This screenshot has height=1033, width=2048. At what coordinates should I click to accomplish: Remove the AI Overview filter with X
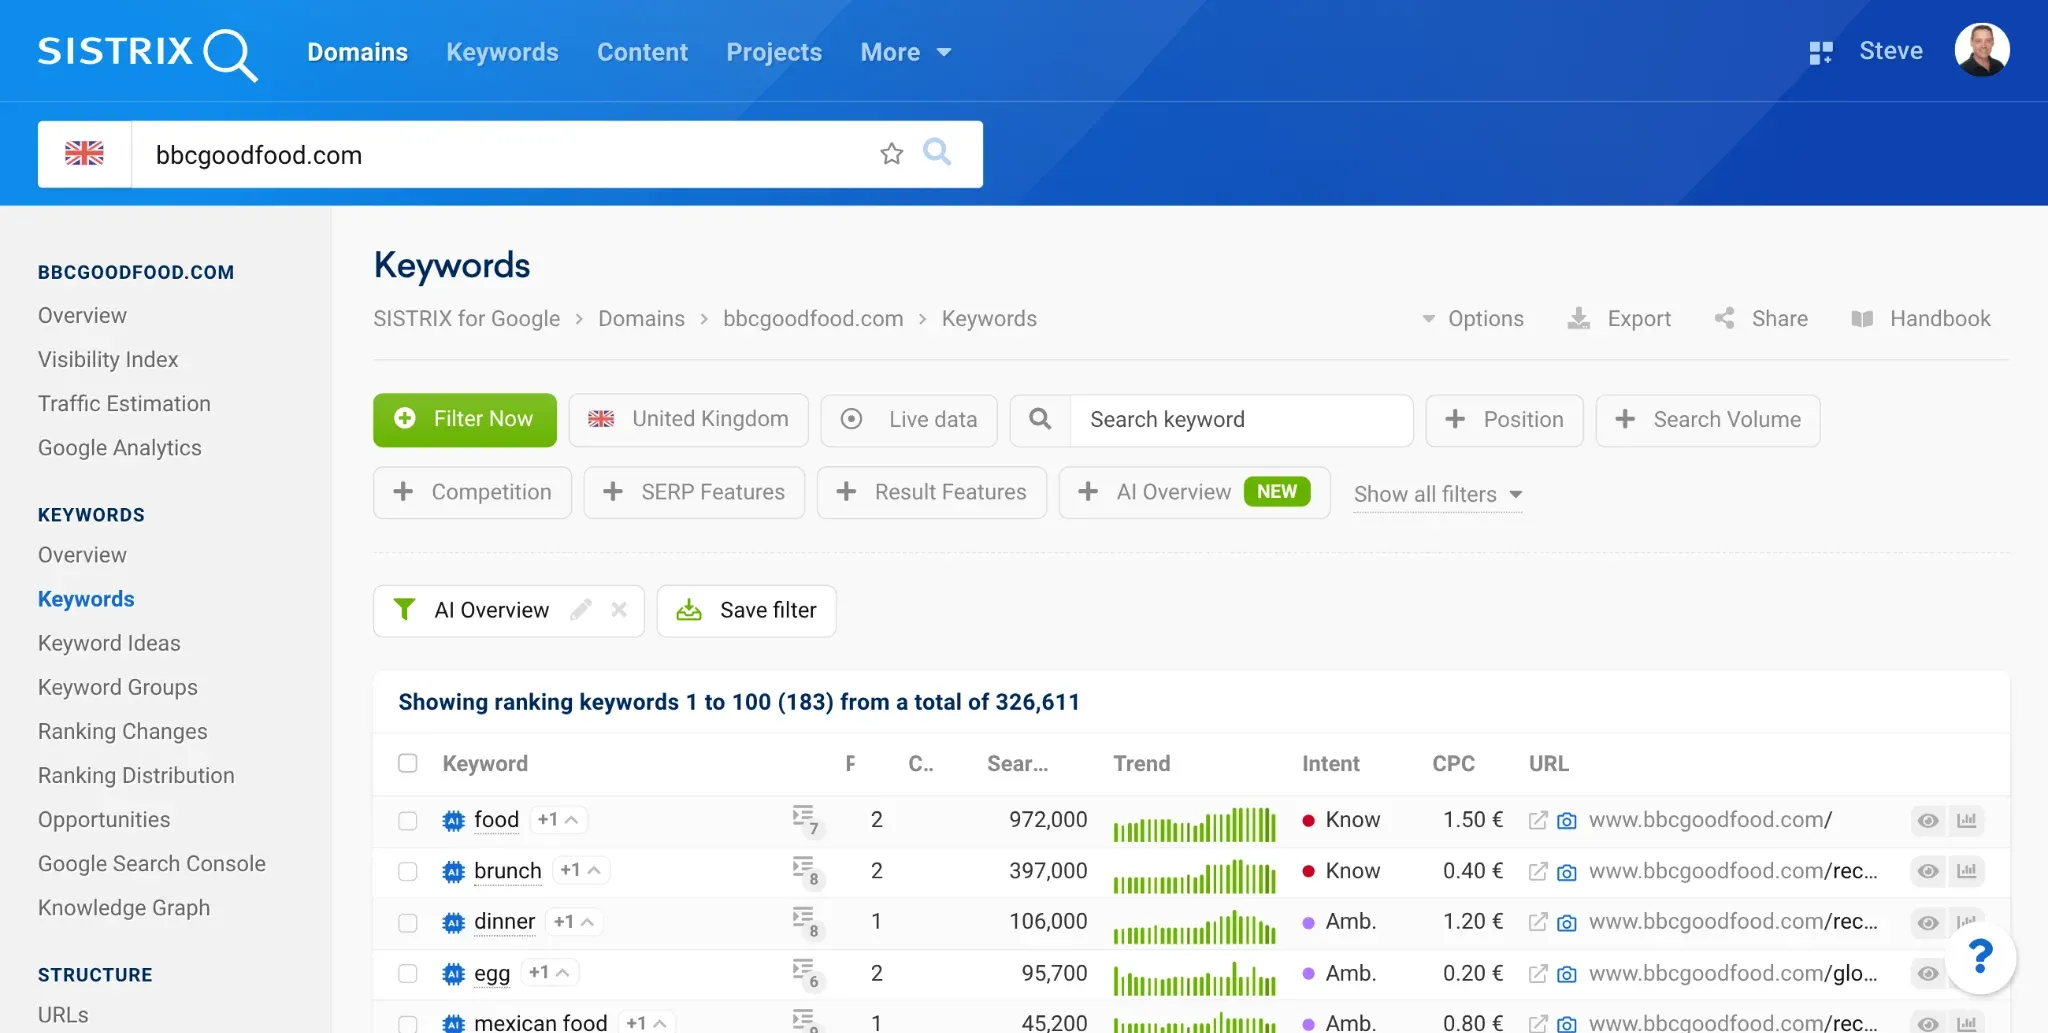619,610
